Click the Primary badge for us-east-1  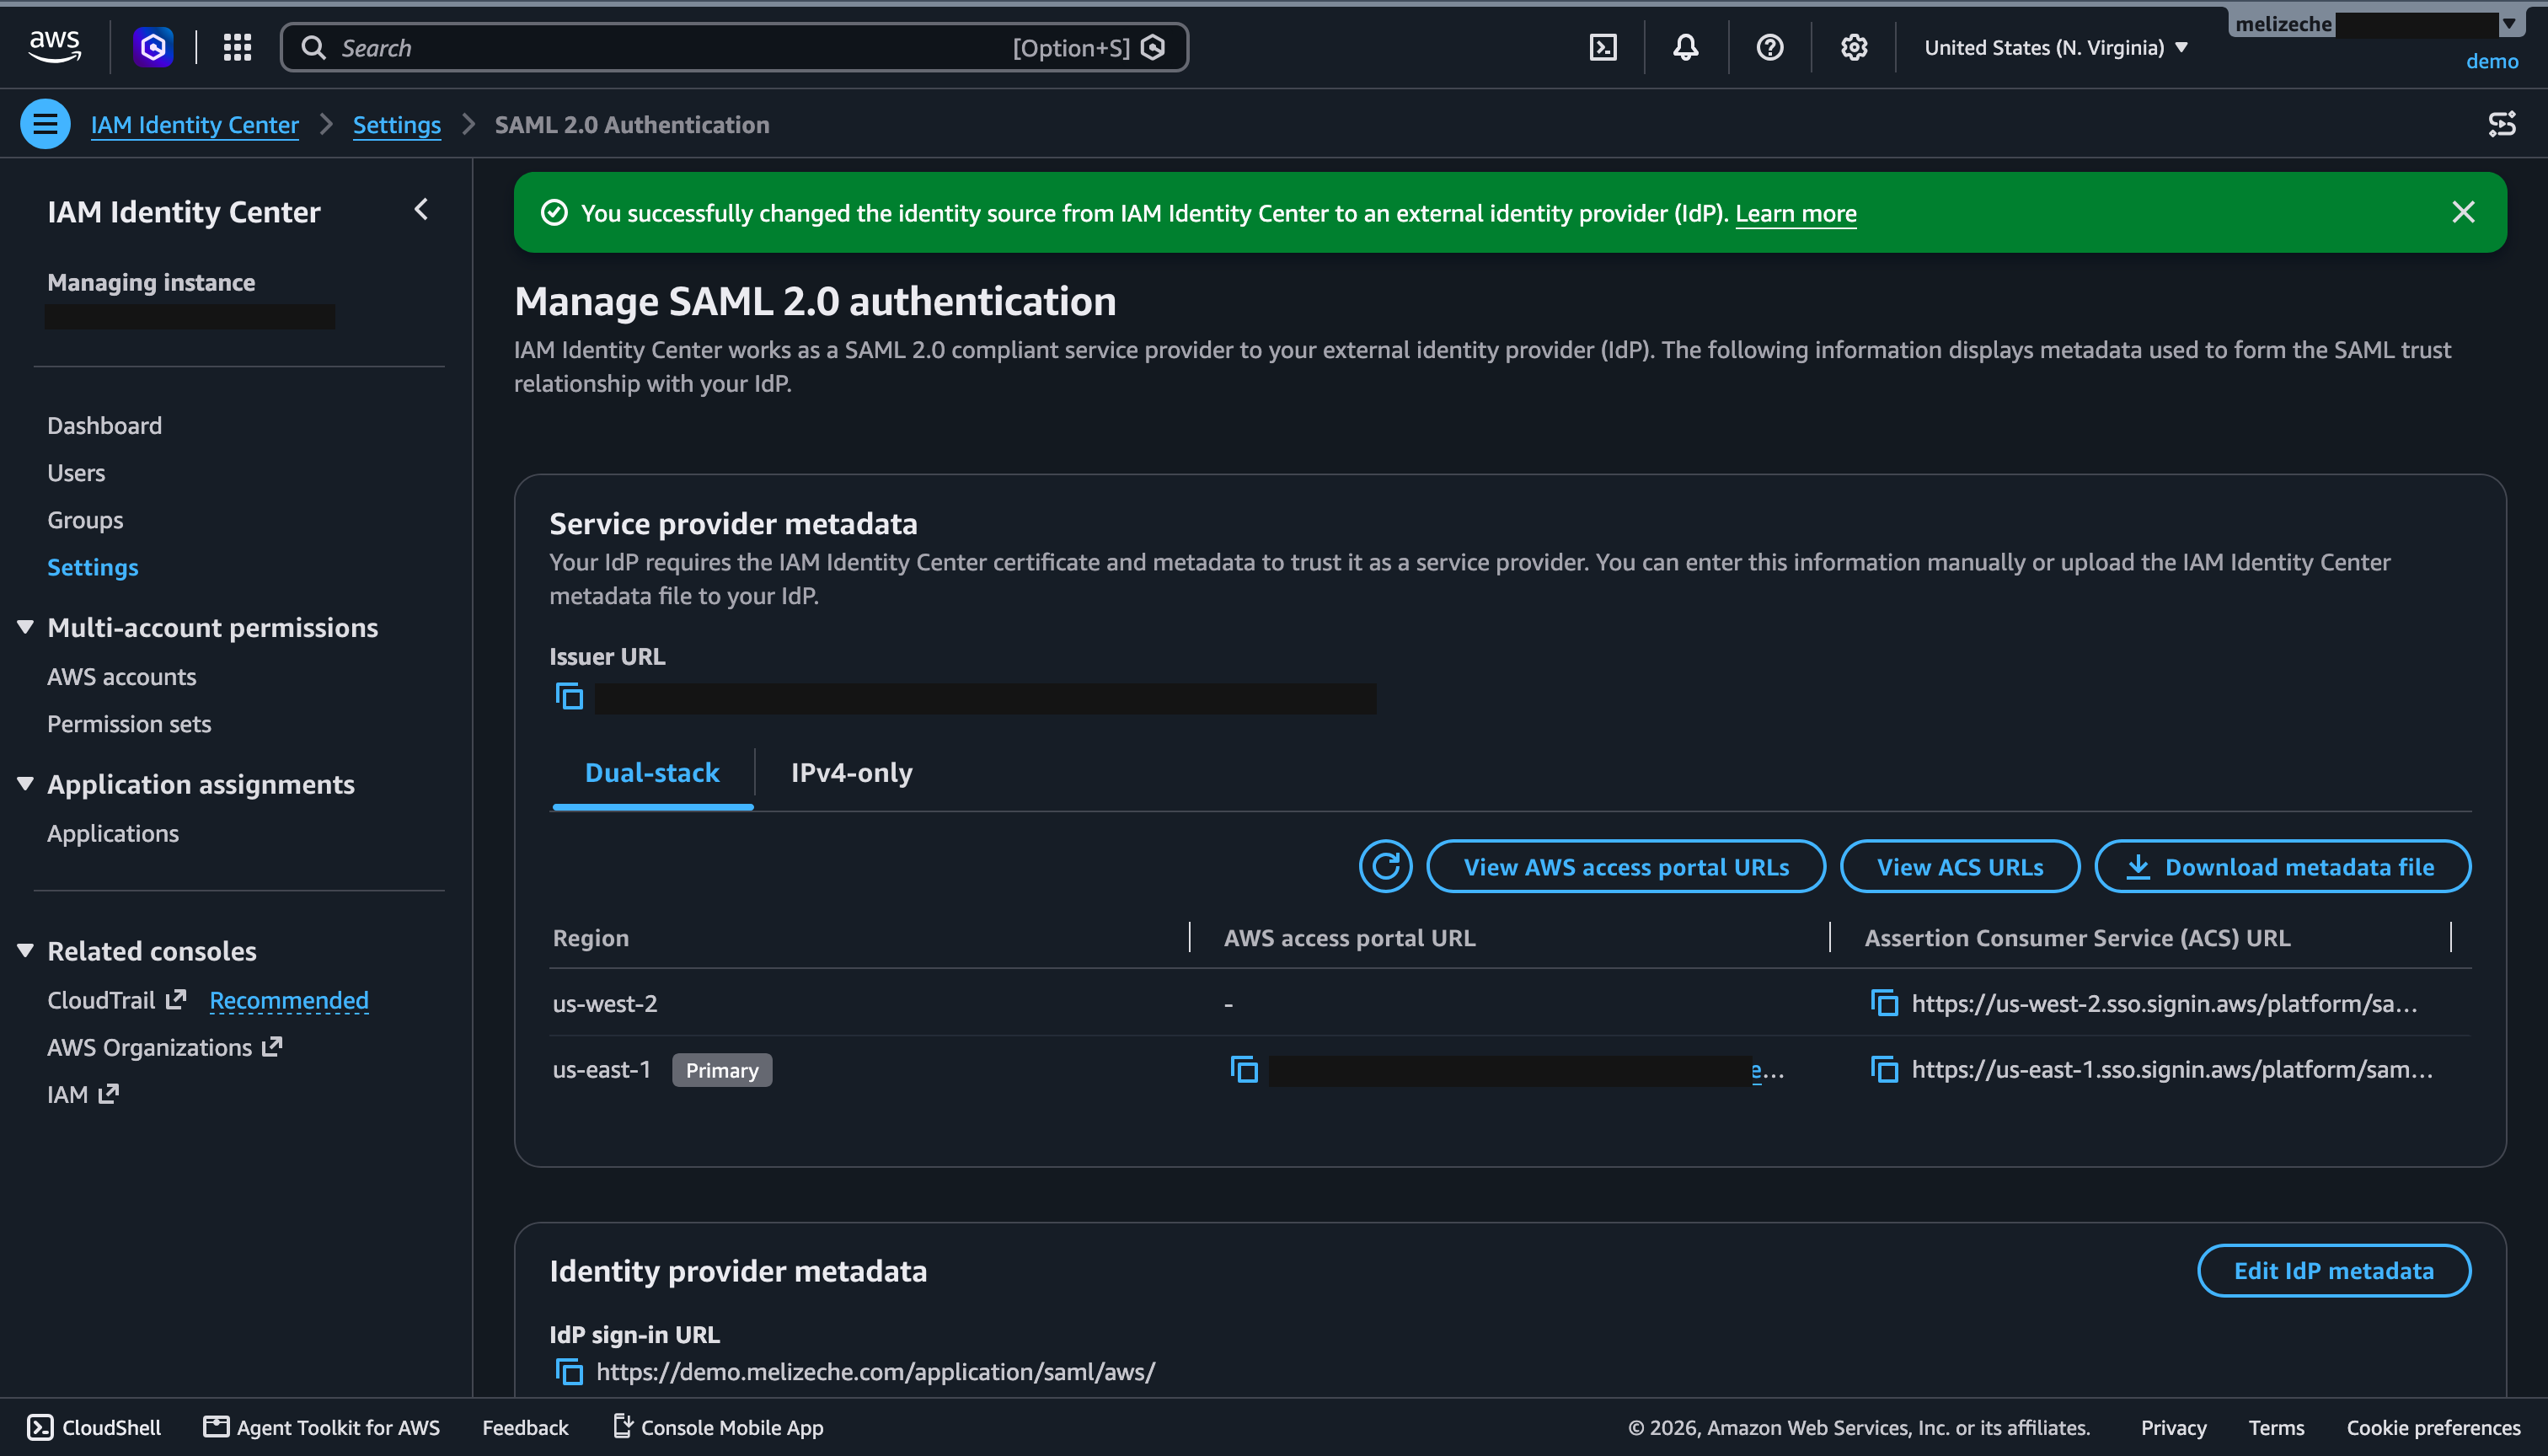[x=722, y=1070]
